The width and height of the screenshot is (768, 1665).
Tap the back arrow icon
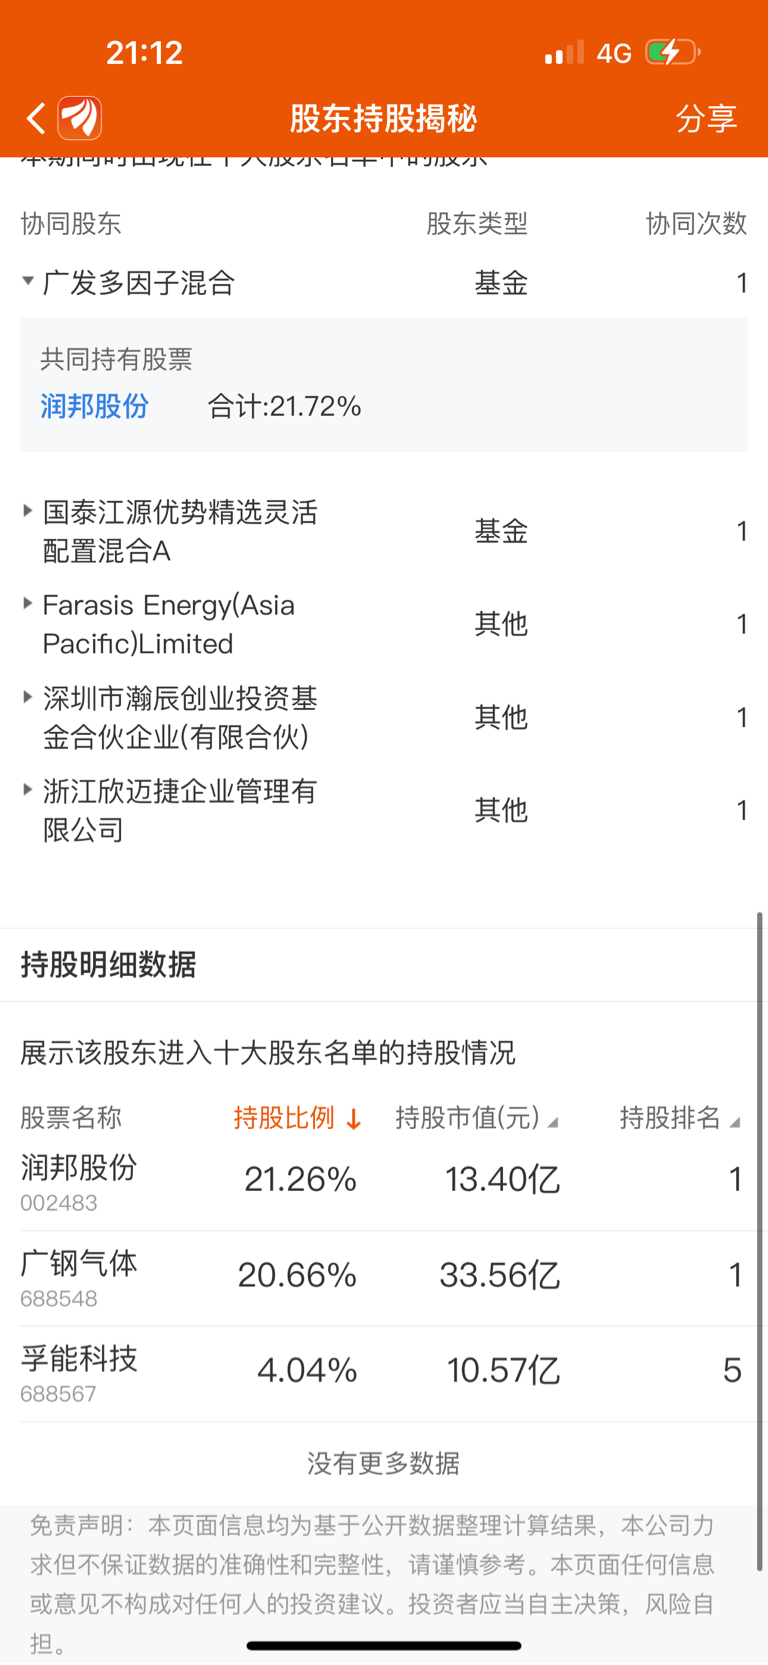[x=36, y=119]
